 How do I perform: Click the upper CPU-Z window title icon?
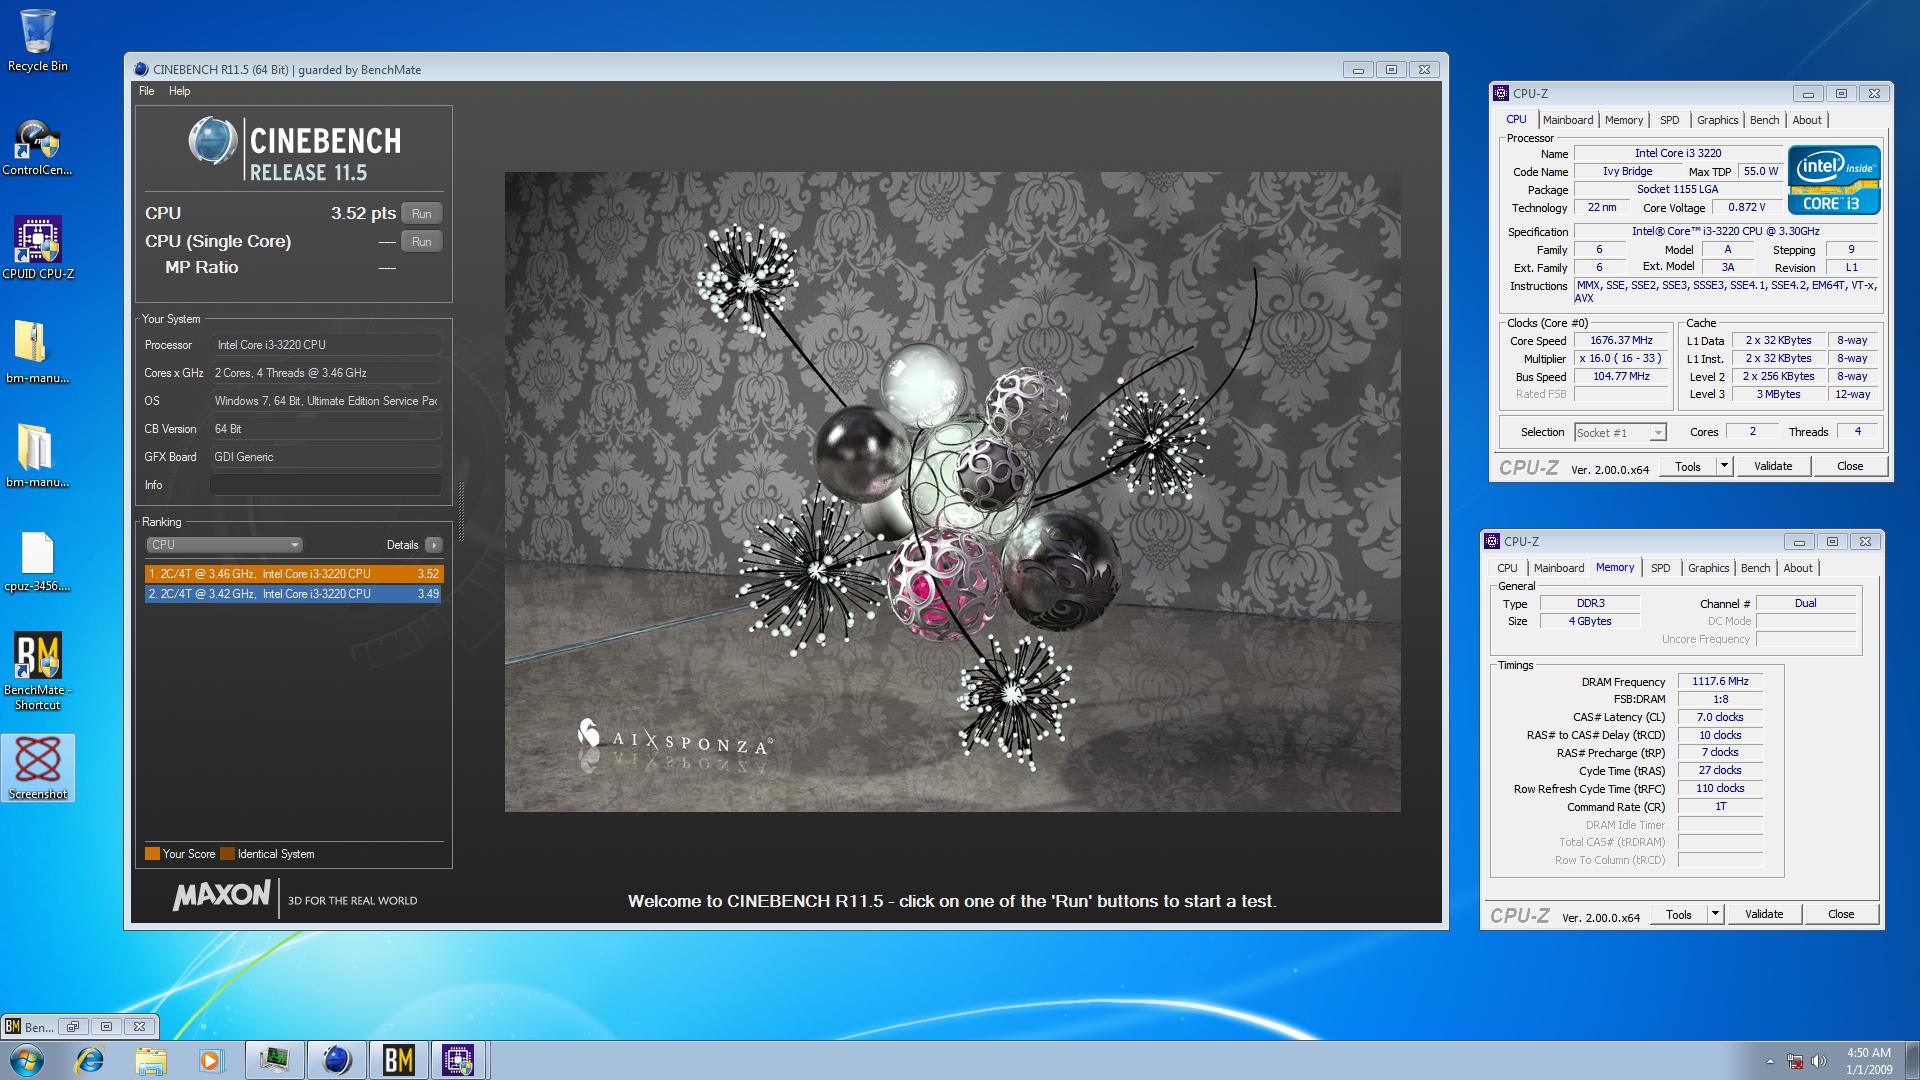[x=1501, y=93]
